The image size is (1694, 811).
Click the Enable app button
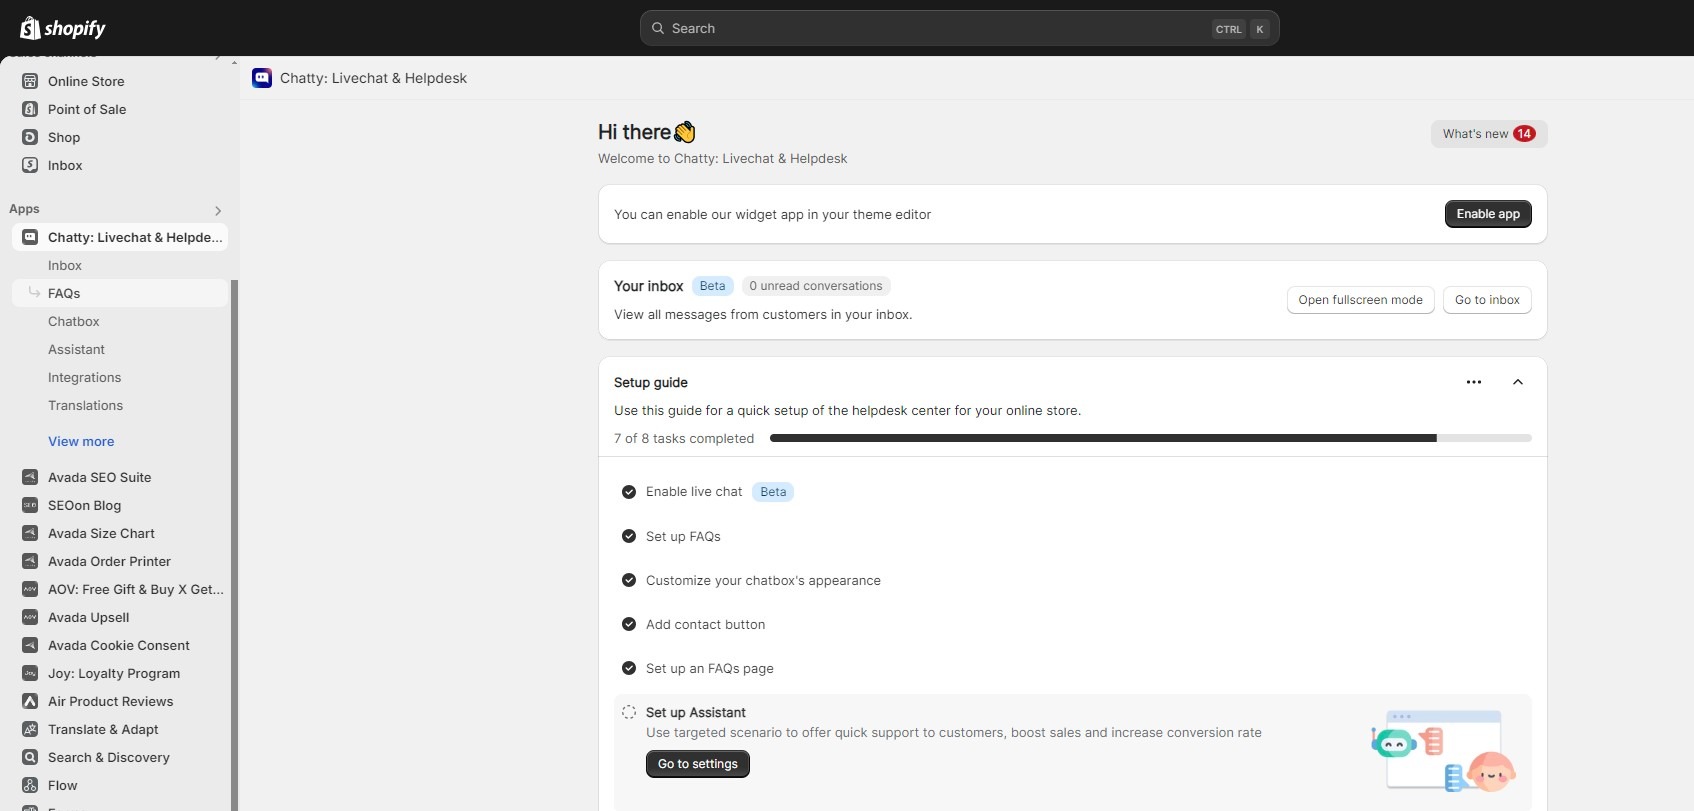(1487, 214)
